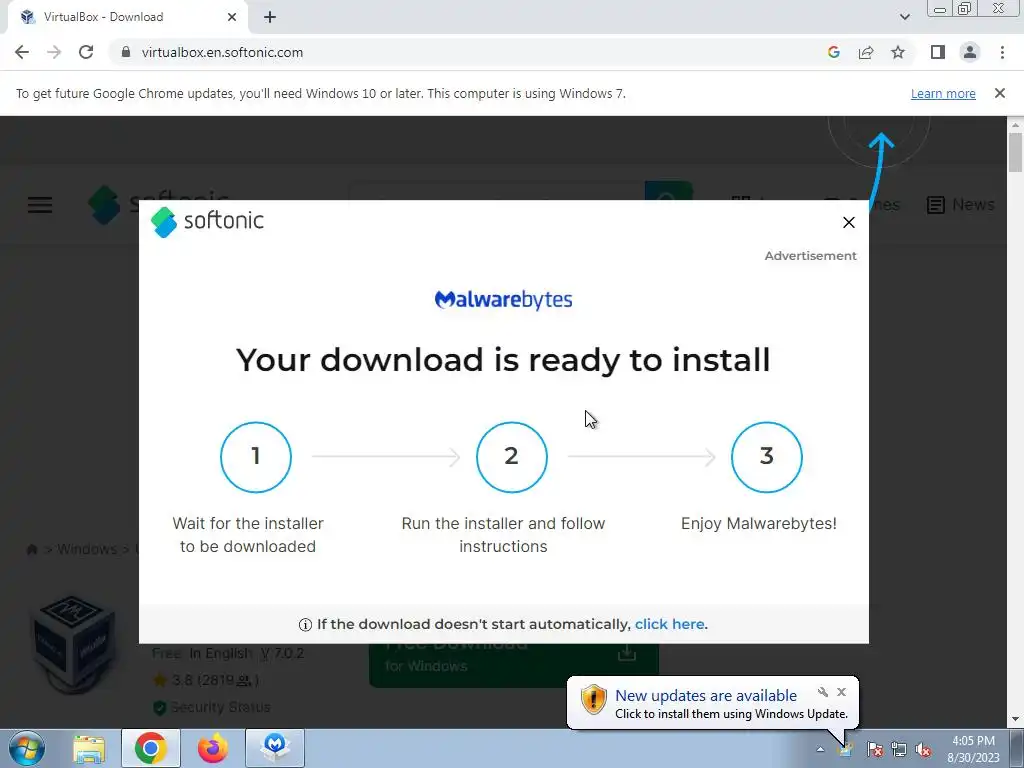
Task: Click the Softonic logo in popup
Action: pyautogui.click(x=207, y=221)
